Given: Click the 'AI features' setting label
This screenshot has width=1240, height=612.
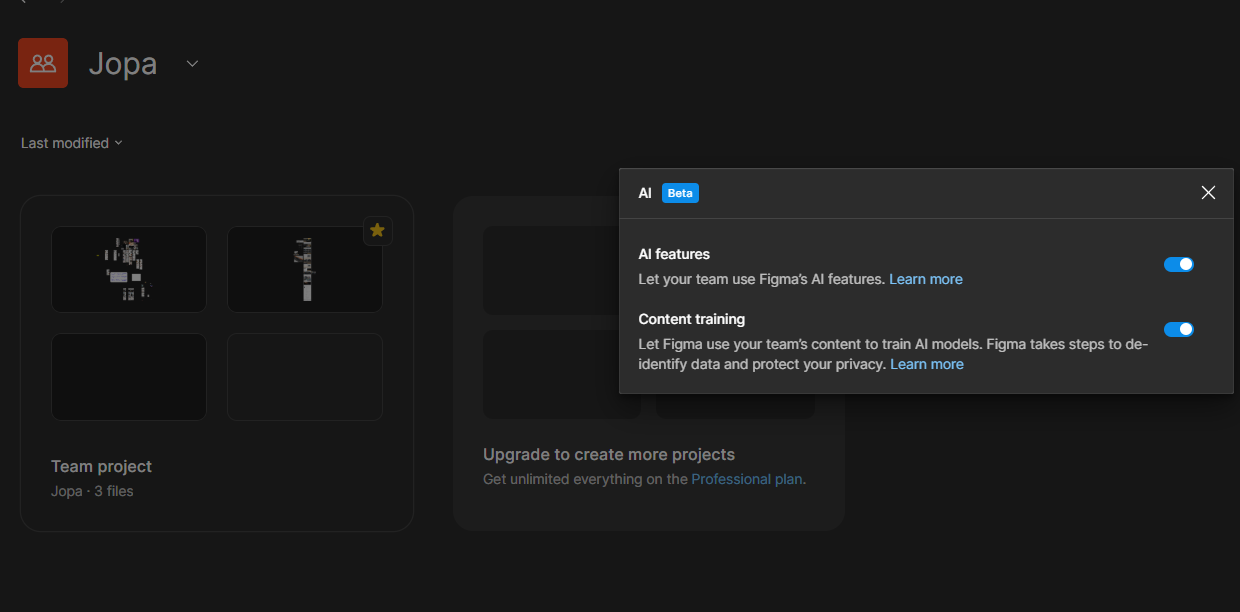Looking at the screenshot, I should point(674,254).
